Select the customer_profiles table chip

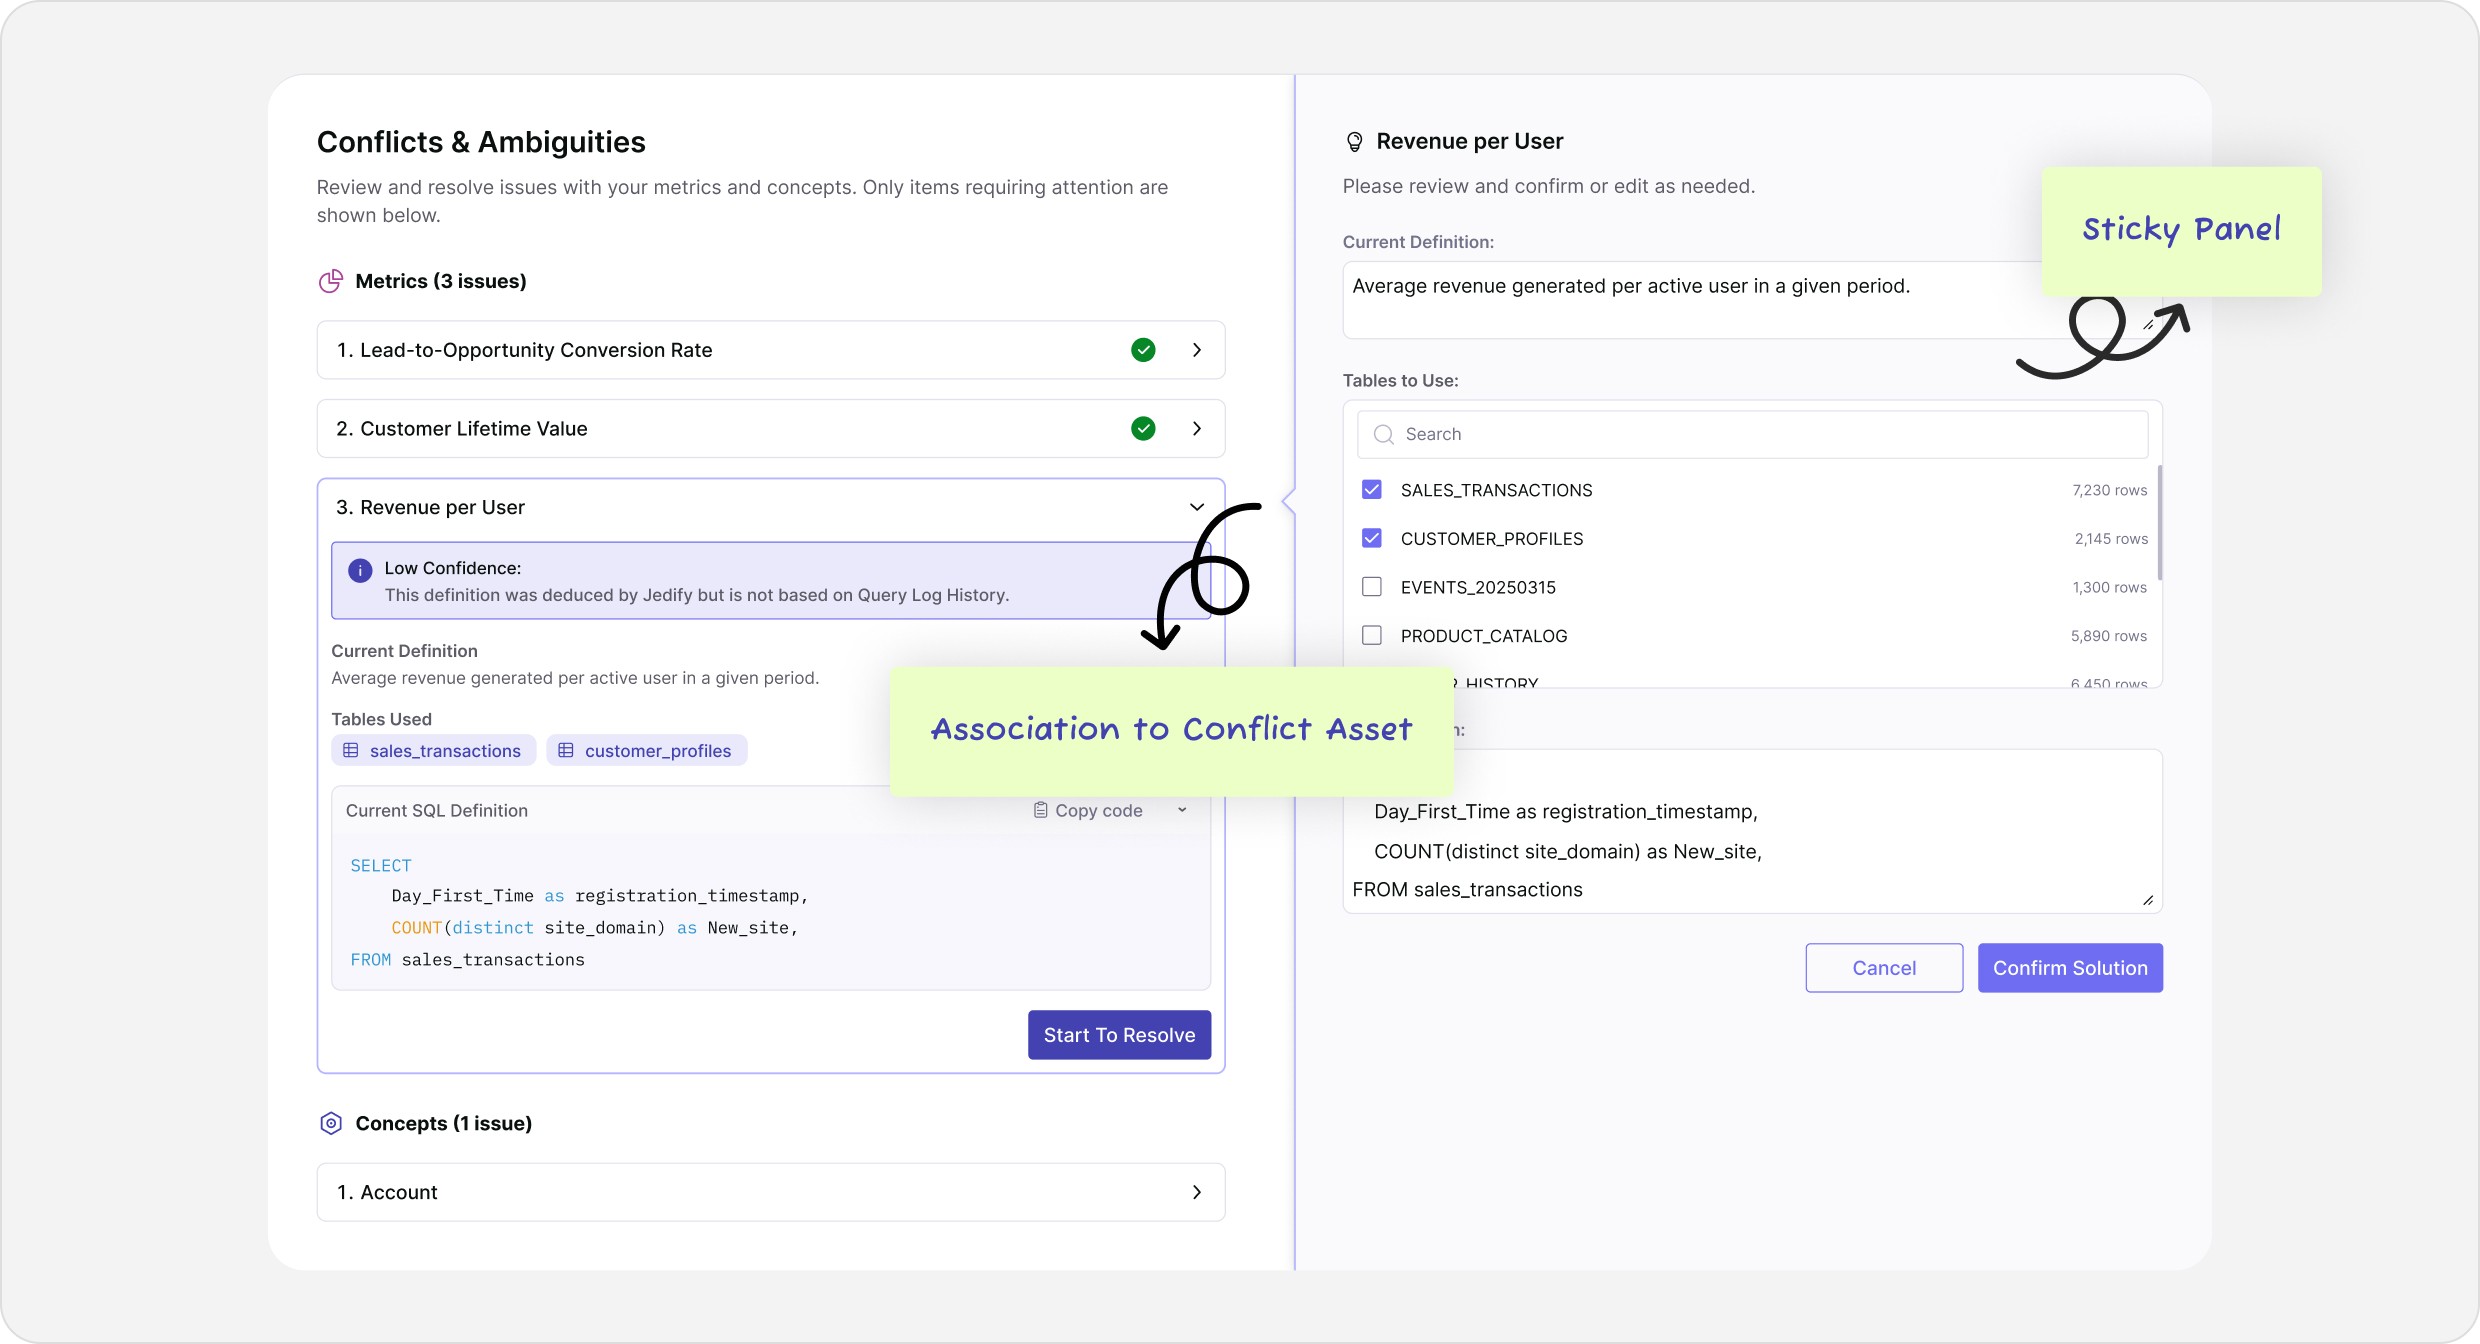pyautogui.click(x=647, y=750)
